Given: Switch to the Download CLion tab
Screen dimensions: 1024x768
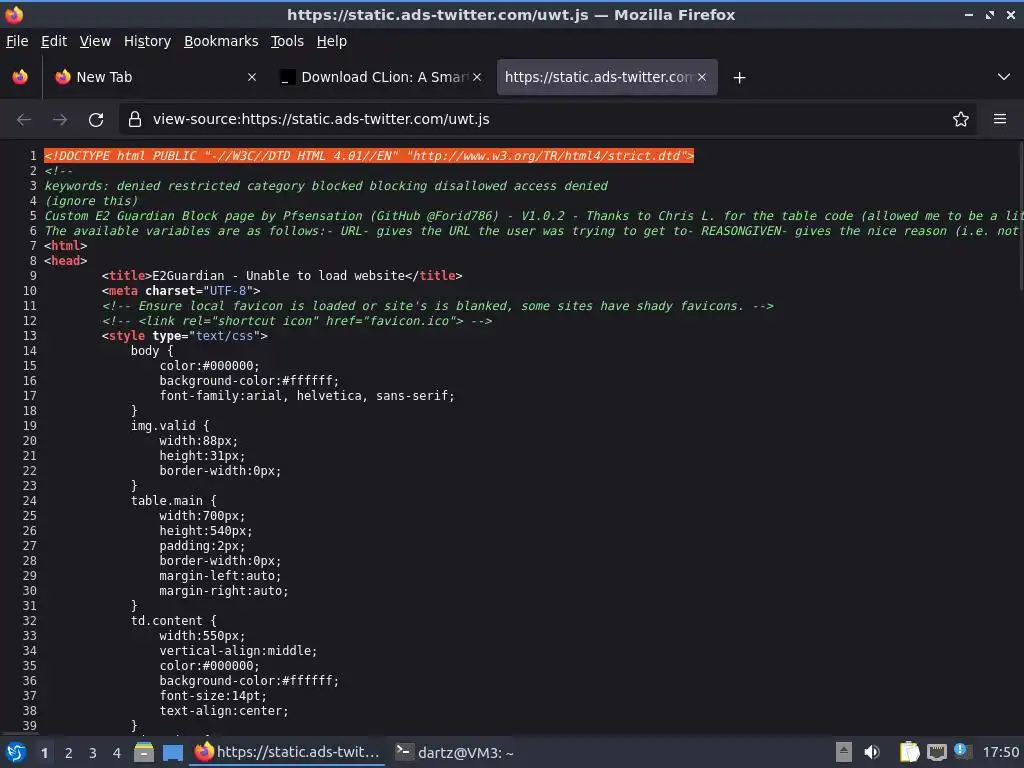Looking at the screenshot, I should coord(382,77).
